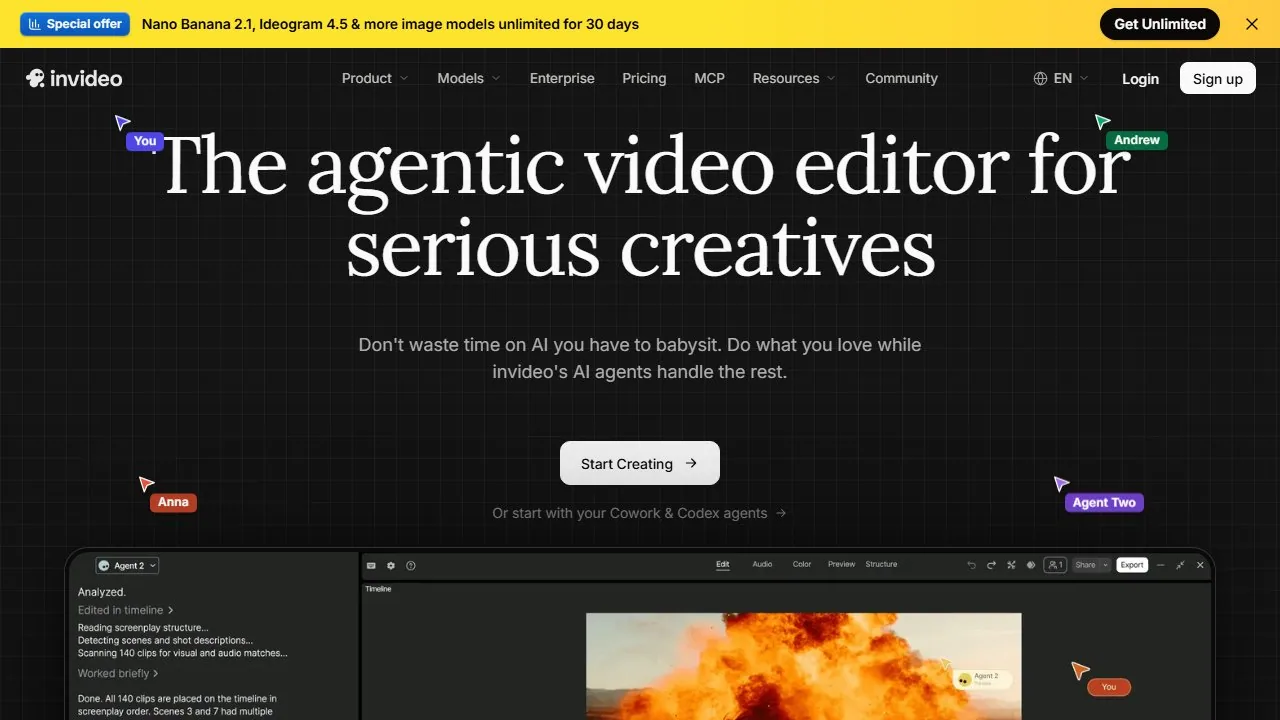Click the Get Unlimited button
This screenshot has width=1280, height=720.
coord(1160,24)
